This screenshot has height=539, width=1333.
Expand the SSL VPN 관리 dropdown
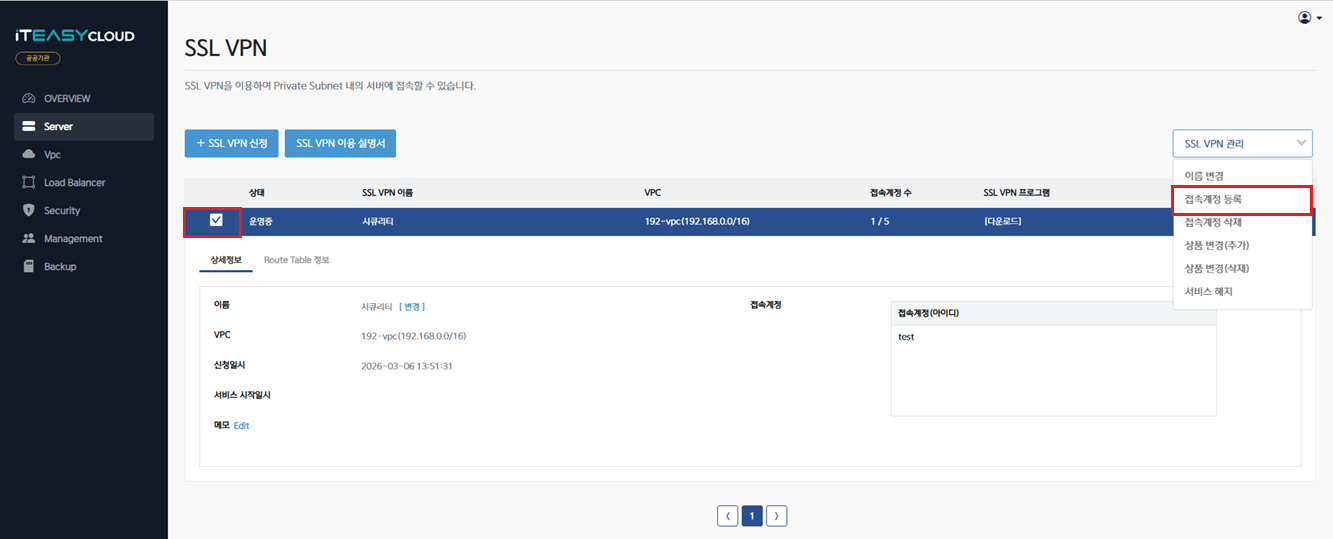(x=1242, y=144)
